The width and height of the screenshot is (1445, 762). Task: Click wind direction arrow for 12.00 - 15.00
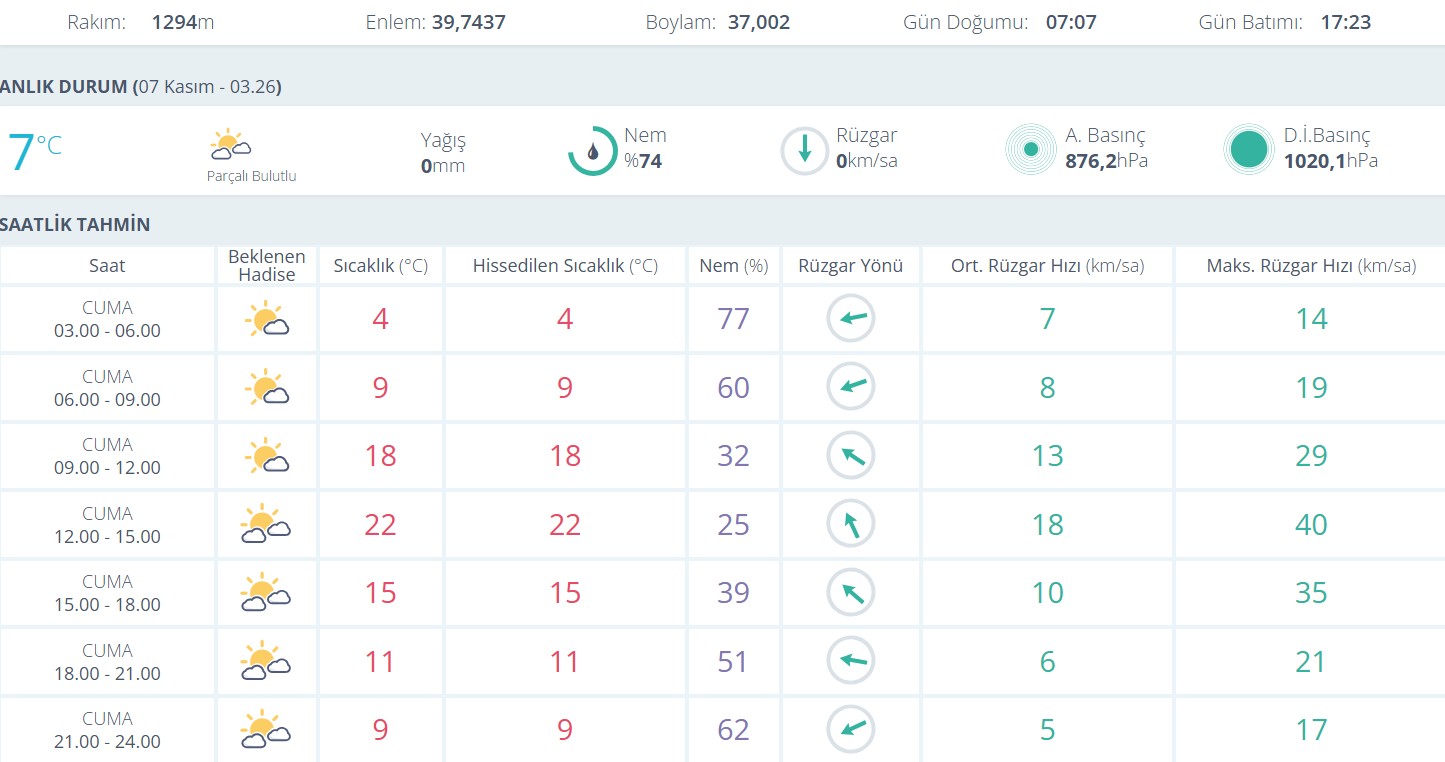pyautogui.click(x=851, y=524)
